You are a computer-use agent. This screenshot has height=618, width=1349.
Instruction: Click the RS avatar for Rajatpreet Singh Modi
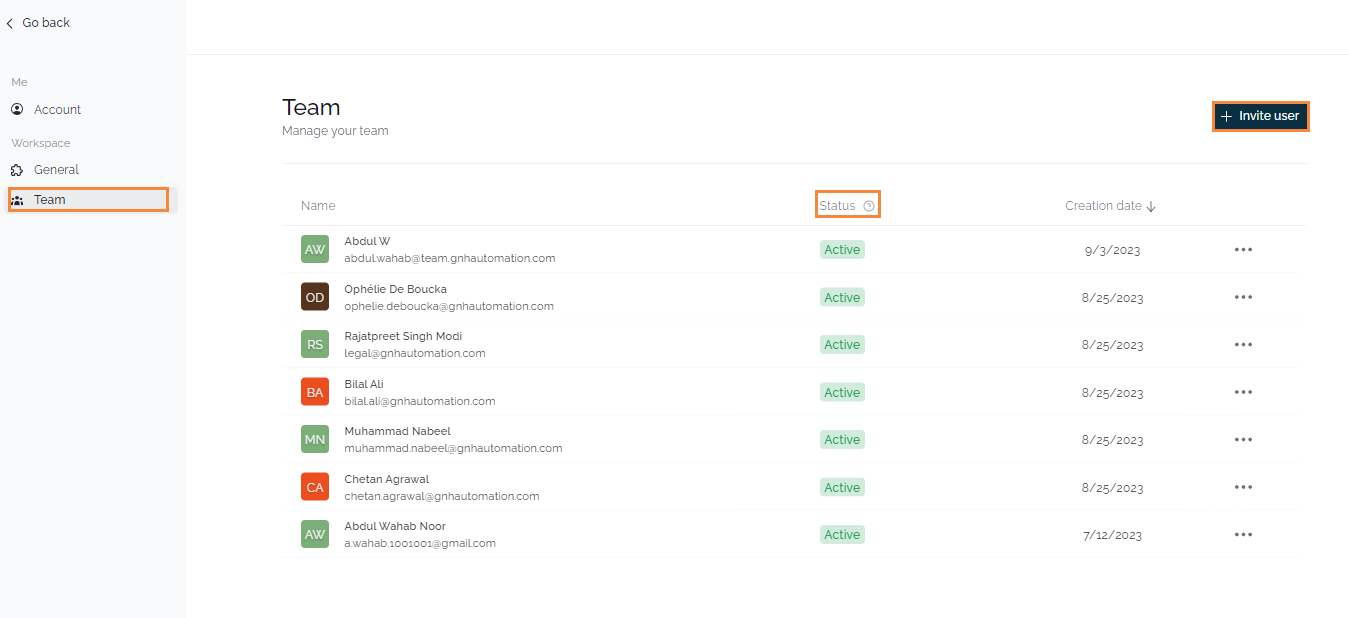(x=315, y=344)
